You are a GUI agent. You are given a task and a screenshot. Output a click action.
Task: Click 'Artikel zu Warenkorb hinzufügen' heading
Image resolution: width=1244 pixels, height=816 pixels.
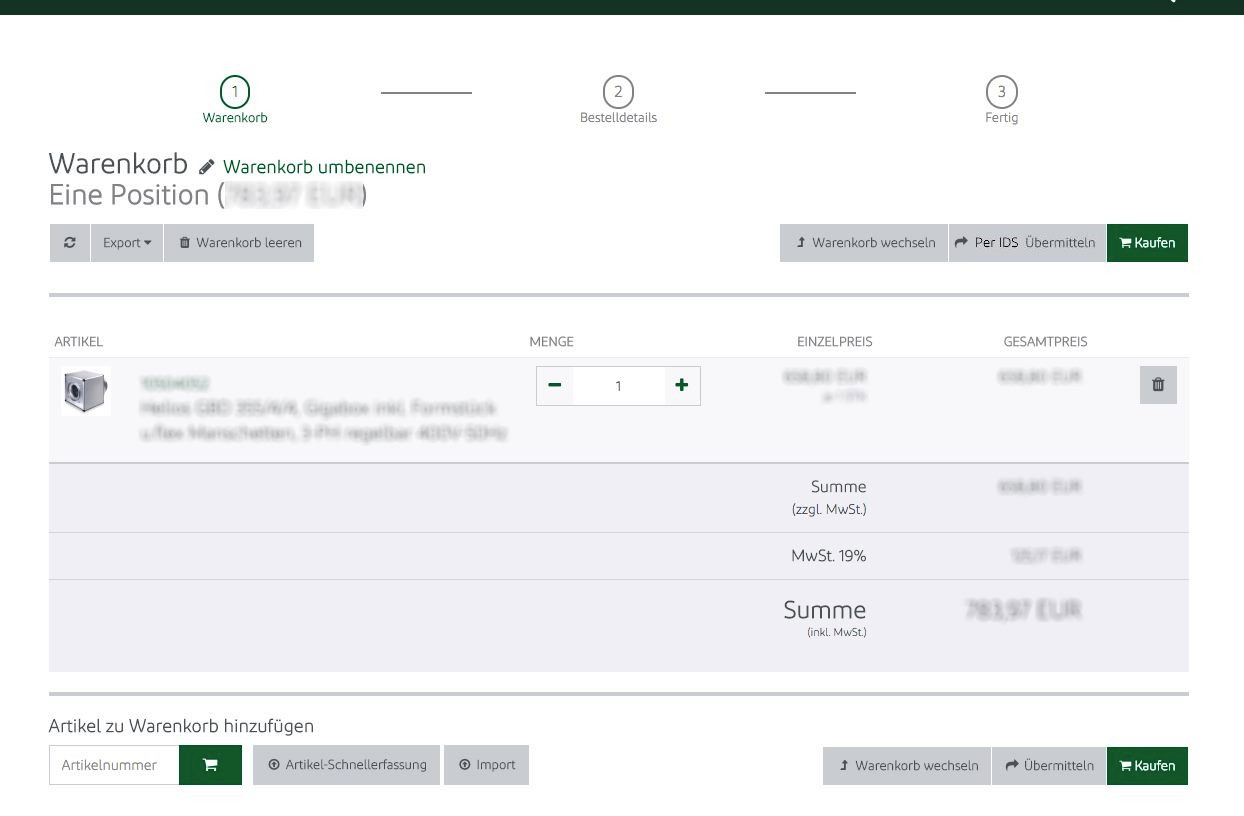(x=181, y=726)
